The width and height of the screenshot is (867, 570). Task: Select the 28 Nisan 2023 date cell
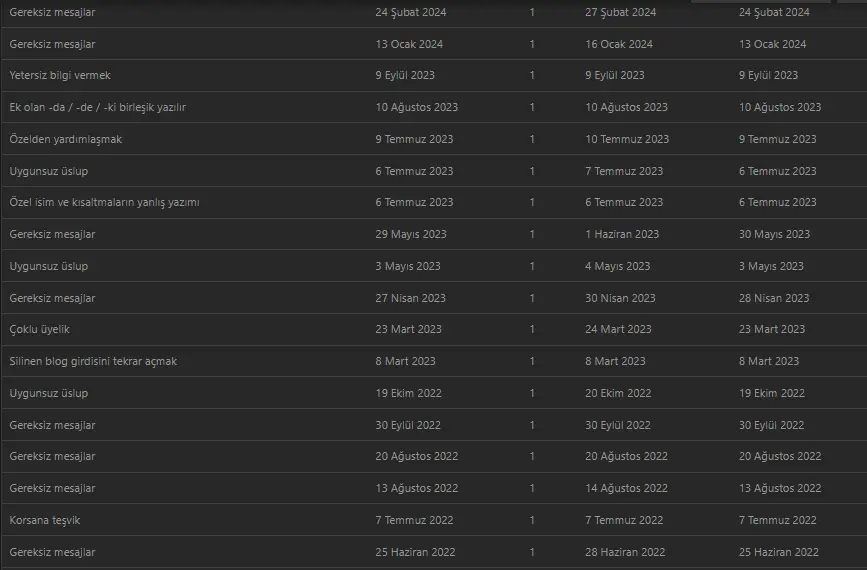[774, 299]
